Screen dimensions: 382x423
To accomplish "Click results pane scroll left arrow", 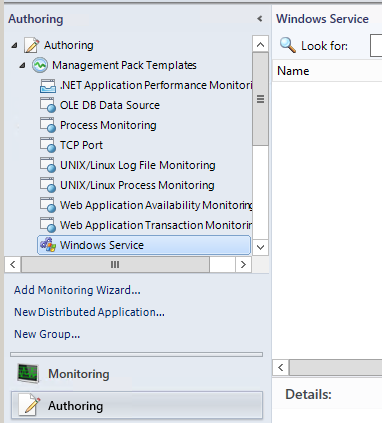I will pos(281,368).
